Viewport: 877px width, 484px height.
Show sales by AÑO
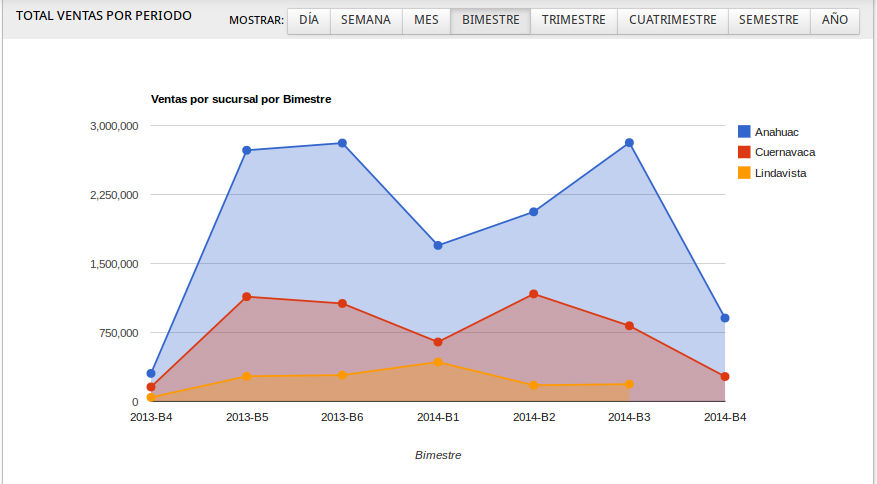pos(835,20)
